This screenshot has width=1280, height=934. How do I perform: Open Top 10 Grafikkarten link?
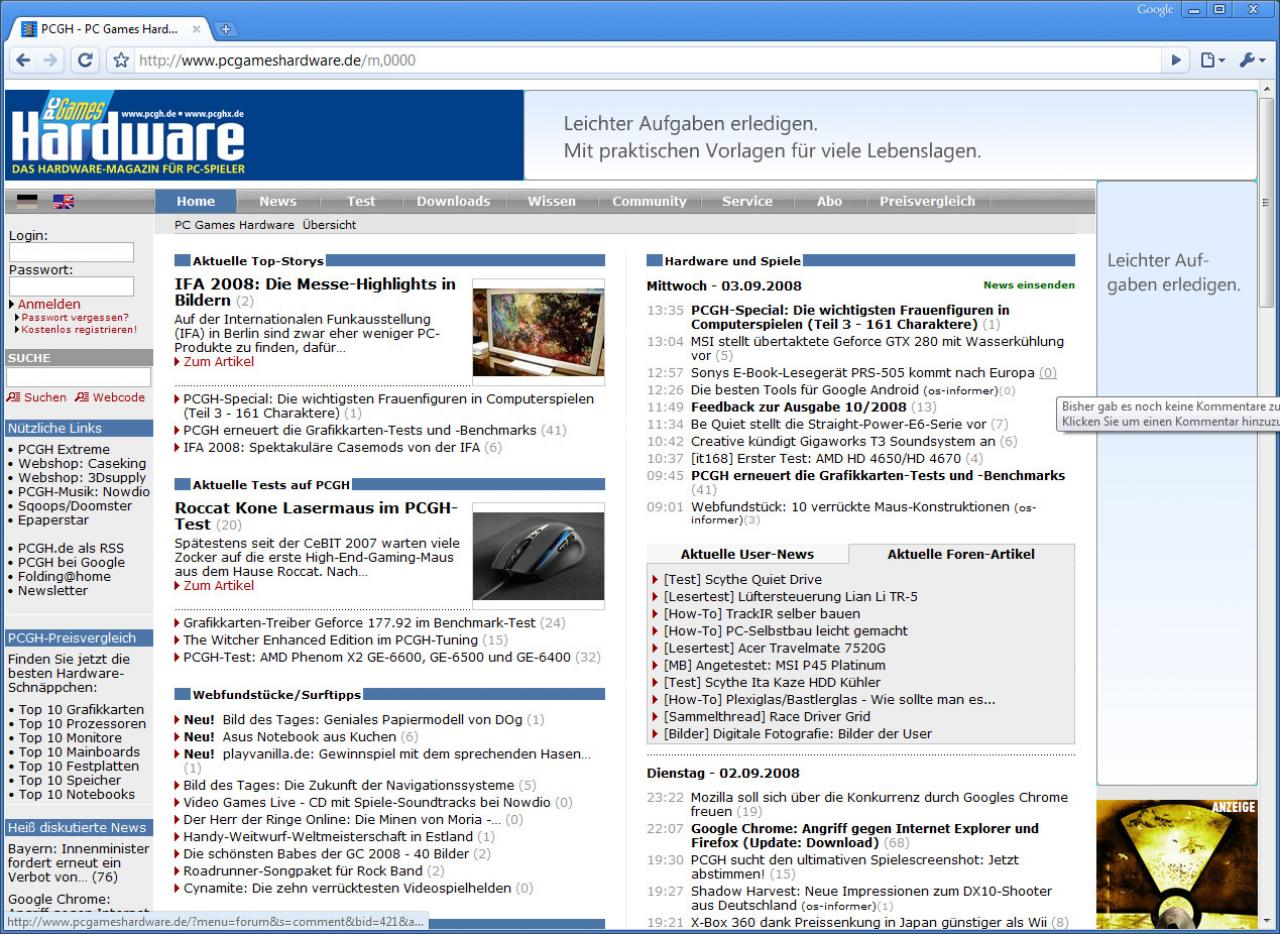pyautogui.click(x=81, y=709)
